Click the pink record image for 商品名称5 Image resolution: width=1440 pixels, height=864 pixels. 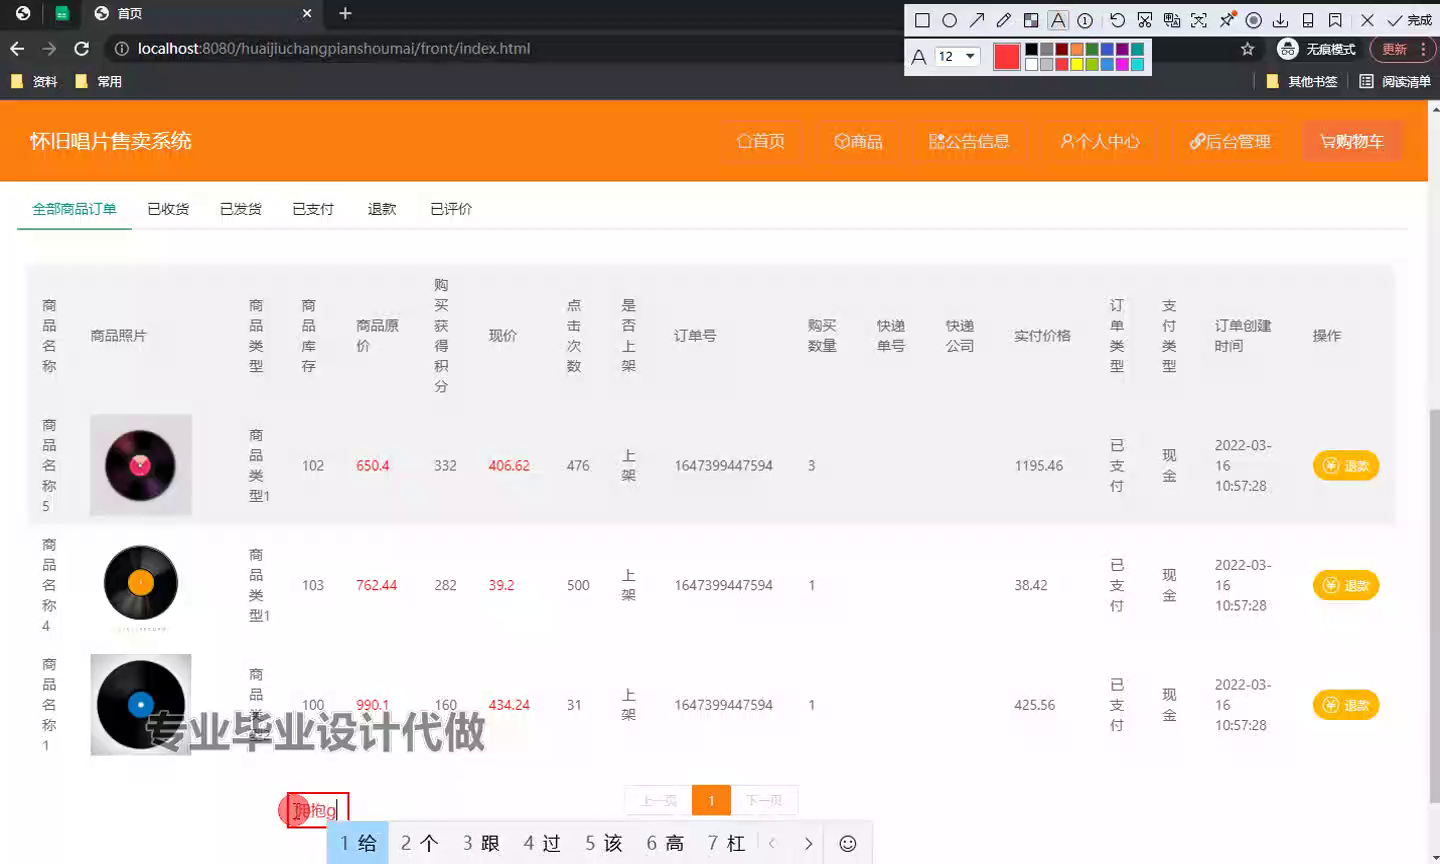click(141, 465)
